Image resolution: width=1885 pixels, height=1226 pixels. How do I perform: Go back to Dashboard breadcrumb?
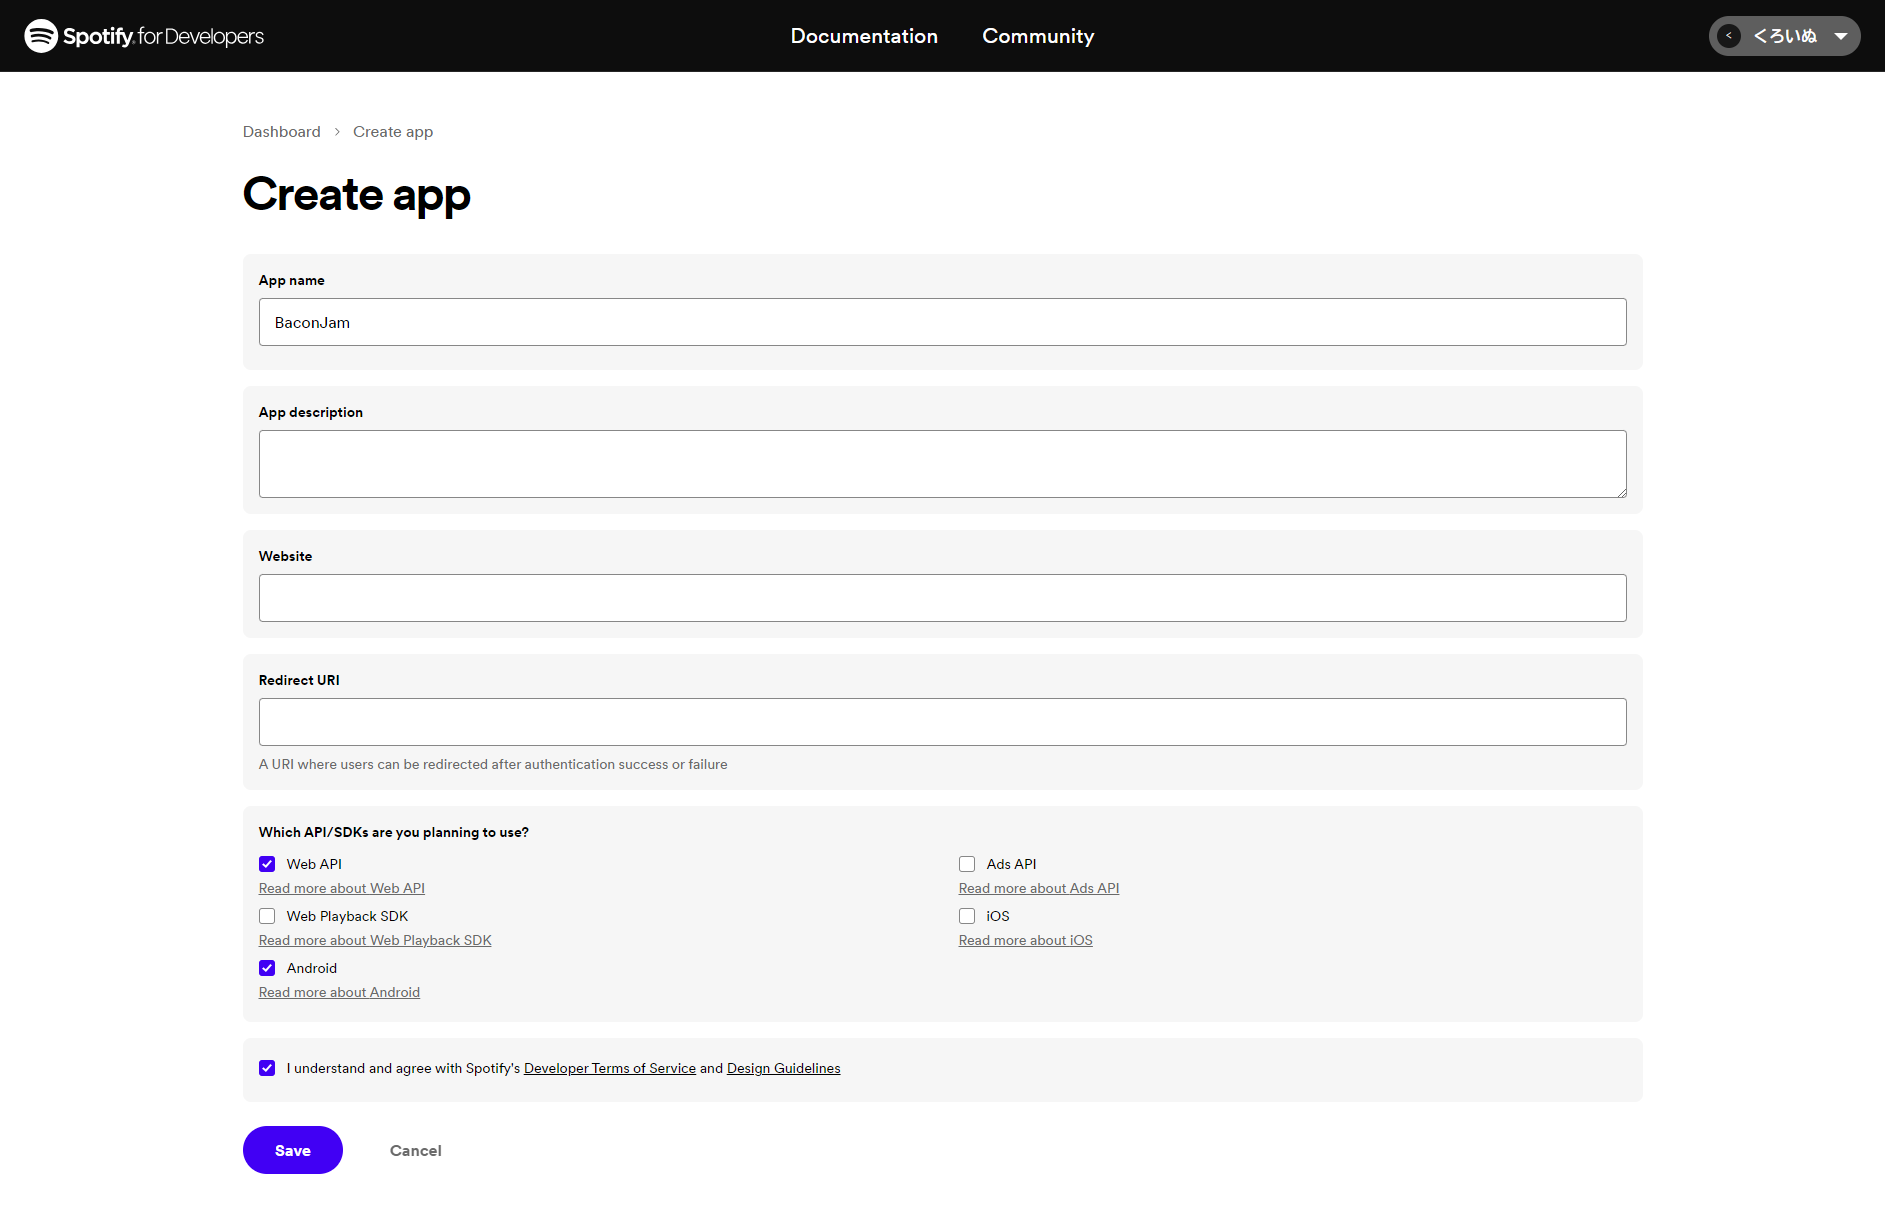click(281, 132)
